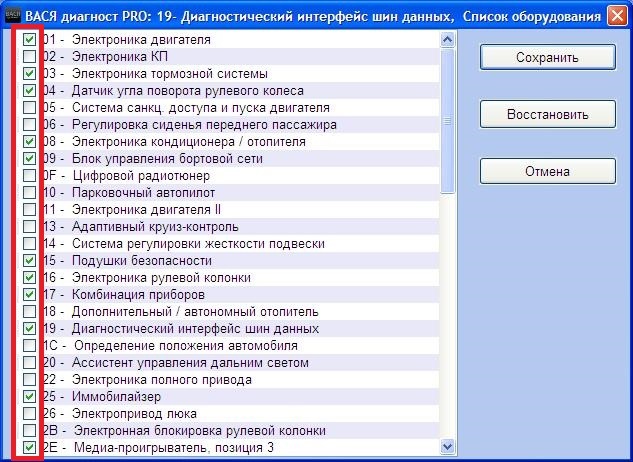The width and height of the screenshot is (633, 462).
Task: Uncheck 01 - Электроника двигателя checkbox
Action: (29, 40)
